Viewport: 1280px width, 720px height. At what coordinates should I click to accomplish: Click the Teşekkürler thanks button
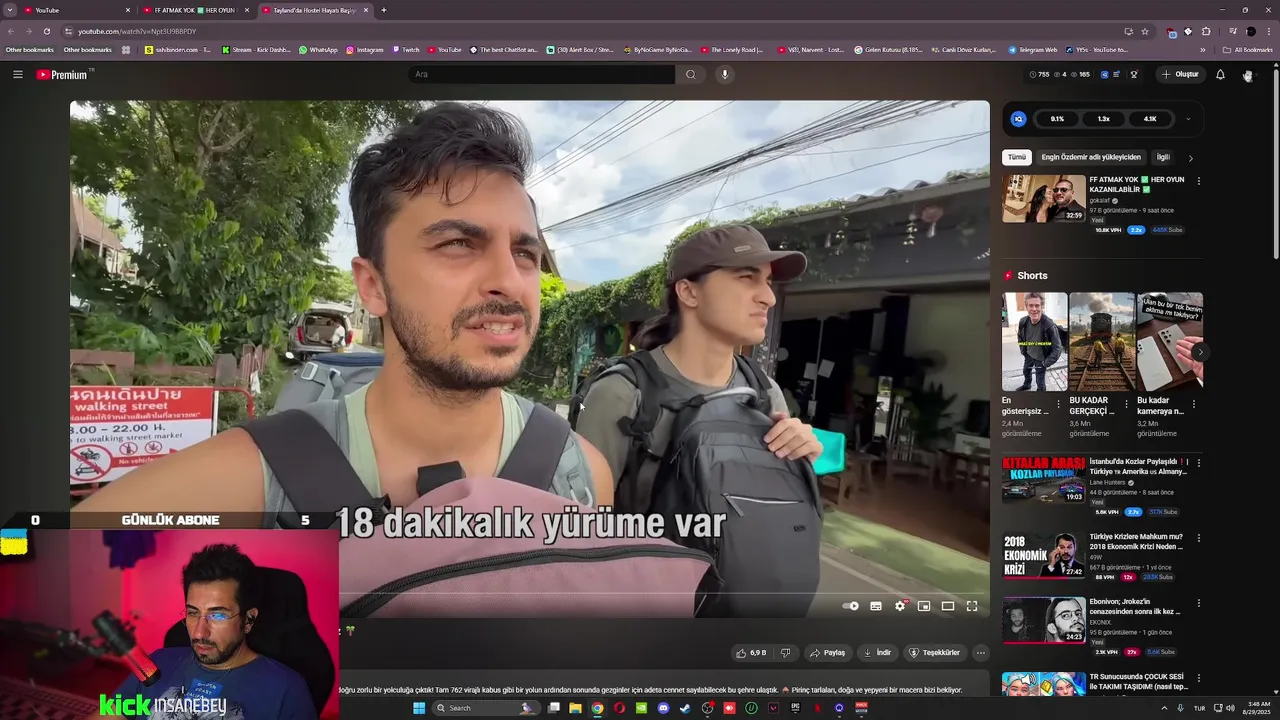point(934,653)
